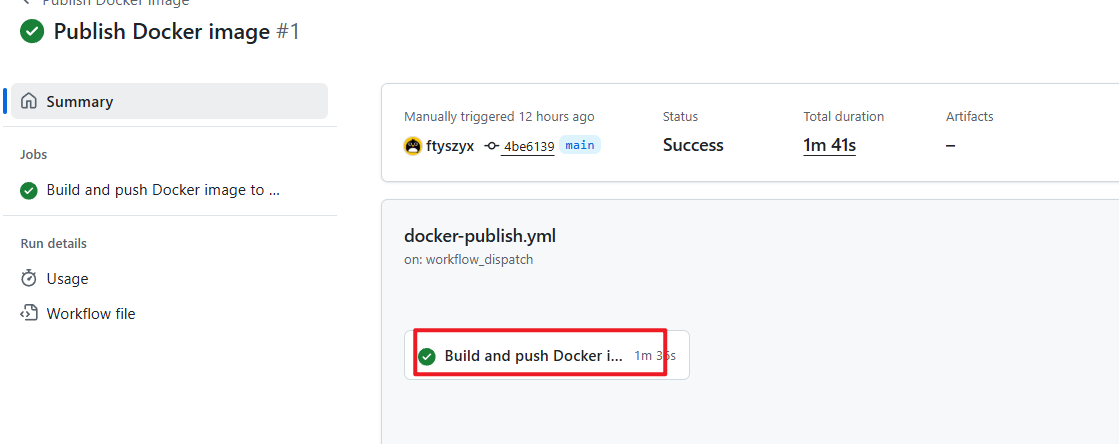Image resolution: width=1119 pixels, height=444 pixels.
Task: Click the green check icon in the sidebar job
Action: coord(29,190)
